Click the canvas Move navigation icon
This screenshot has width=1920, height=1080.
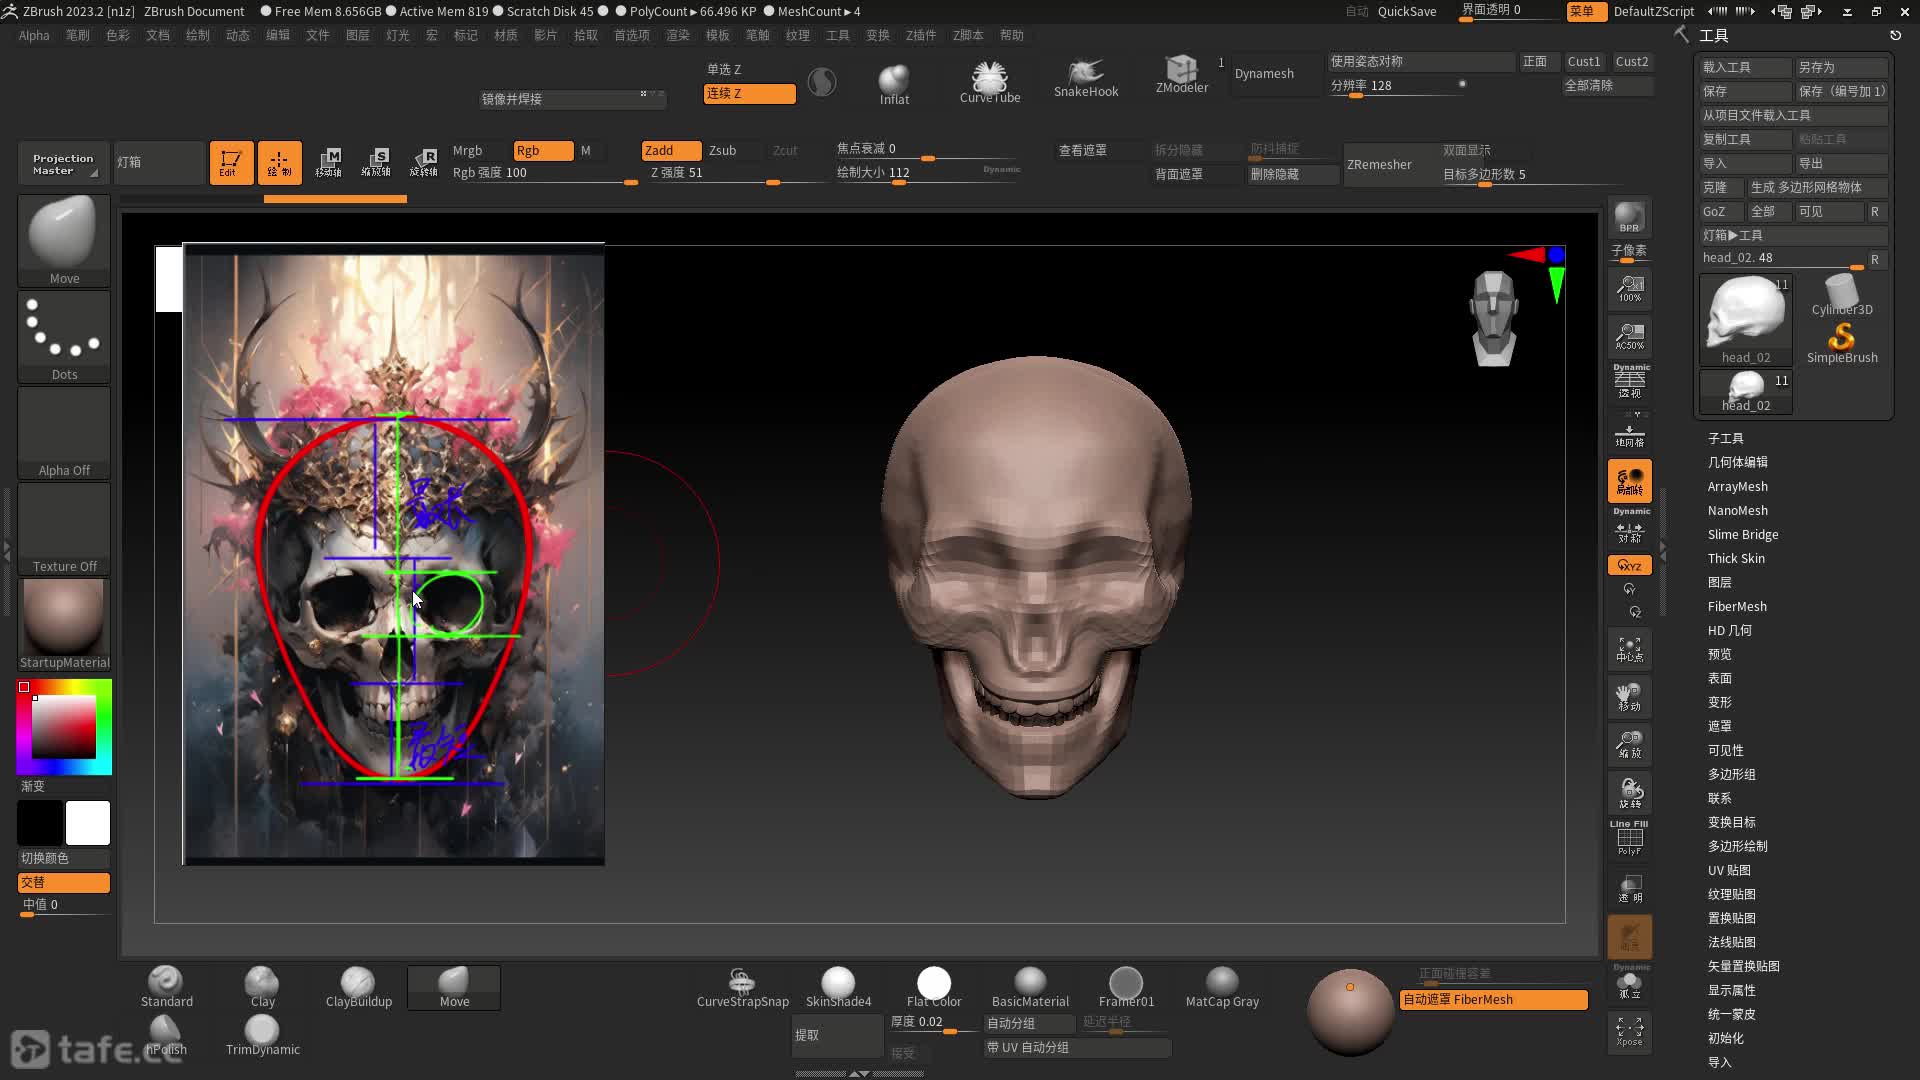coord(1630,697)
